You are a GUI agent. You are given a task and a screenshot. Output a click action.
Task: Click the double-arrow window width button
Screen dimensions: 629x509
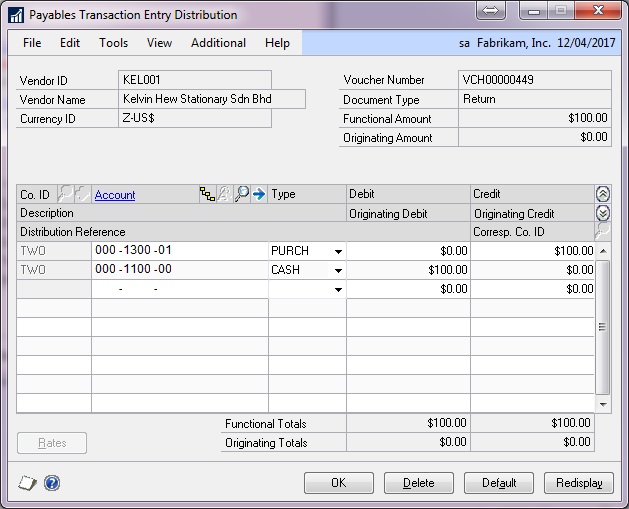point(490,10)
